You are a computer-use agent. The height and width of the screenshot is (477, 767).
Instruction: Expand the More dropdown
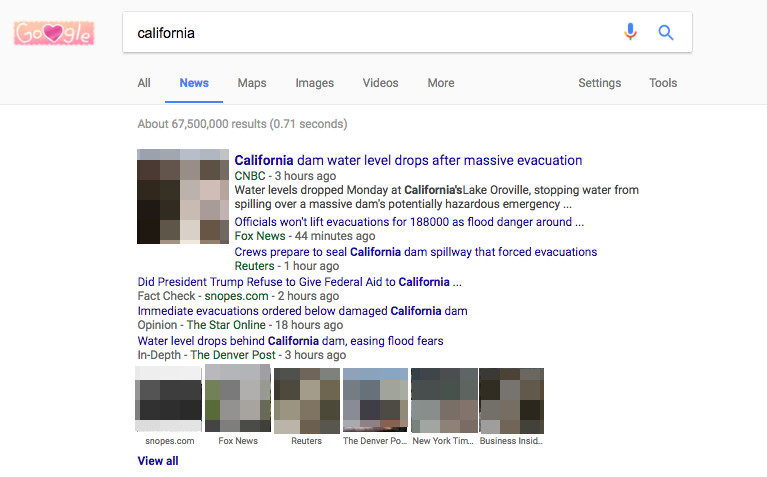pyautogui.click(x=441, y=83)
